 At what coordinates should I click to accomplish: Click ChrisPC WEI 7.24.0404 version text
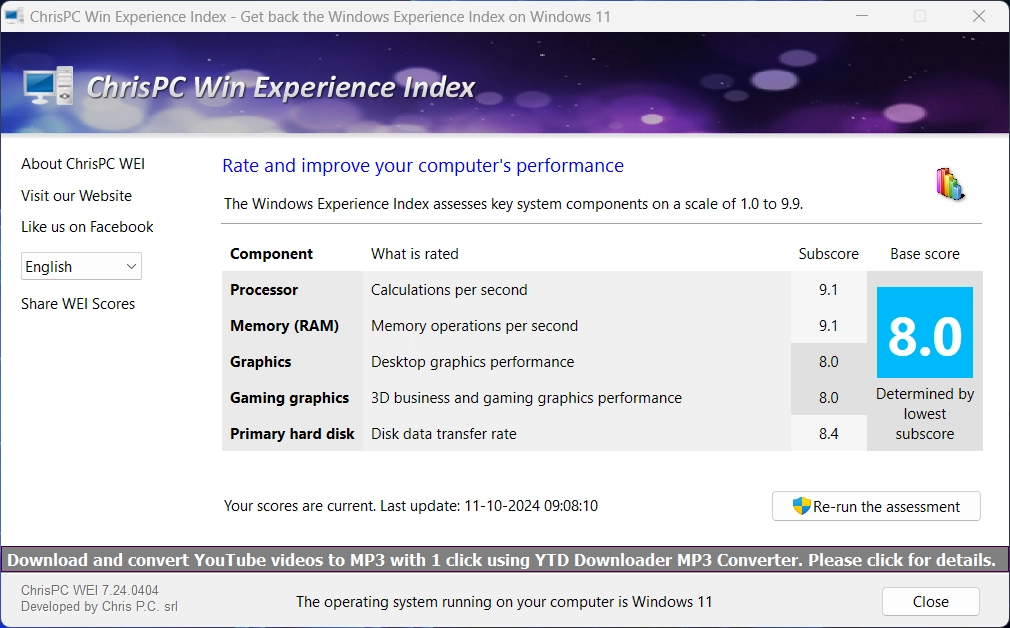[90, 590]
